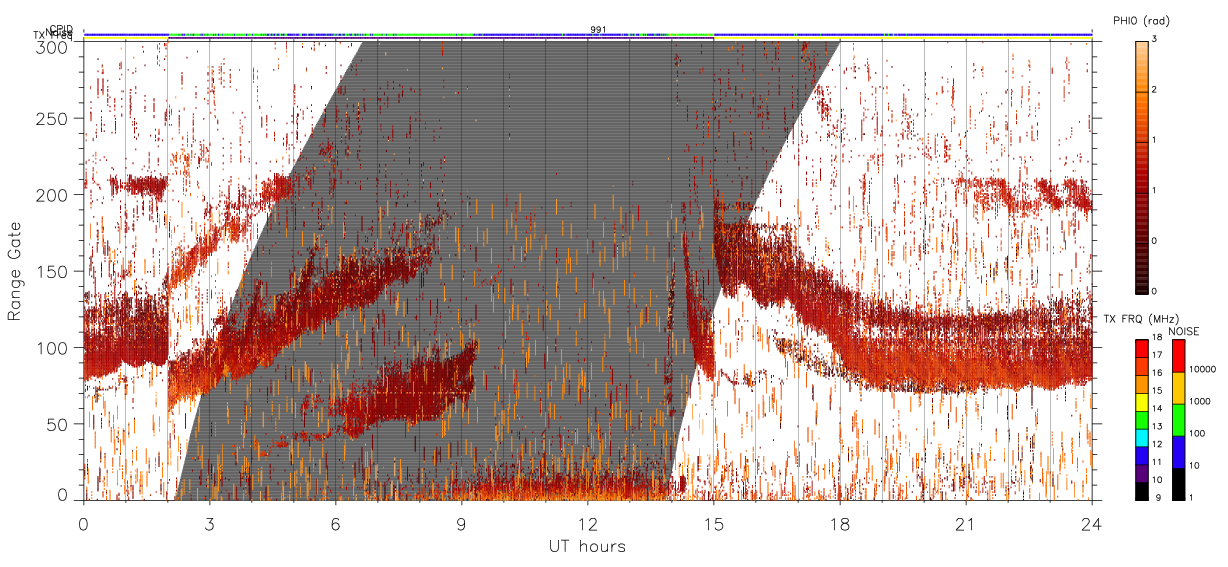The image size is (1228, 567).
Task: Click the UT hours tick label '3'
Action: [209, 523]
